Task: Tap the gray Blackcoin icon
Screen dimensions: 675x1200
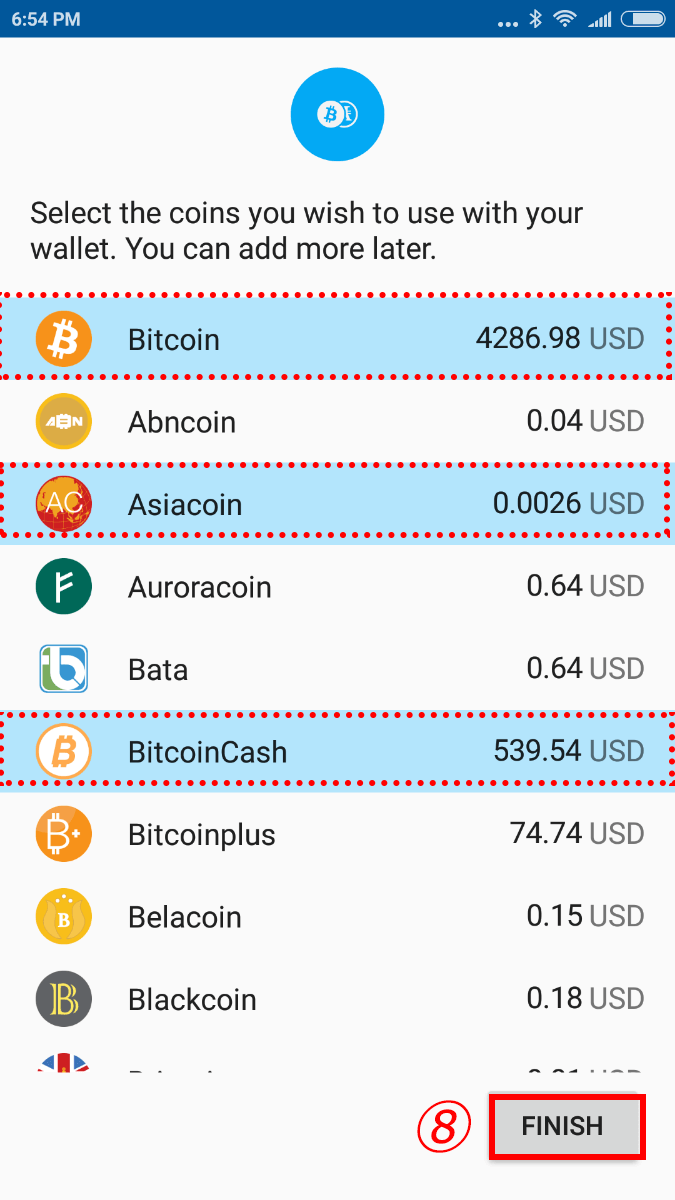Action: coord(64,999)
